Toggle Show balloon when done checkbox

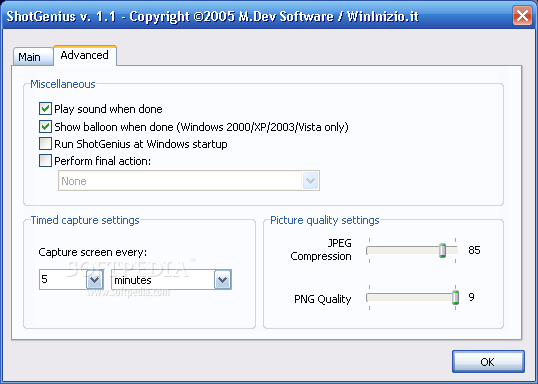click(x=45, y=127)
